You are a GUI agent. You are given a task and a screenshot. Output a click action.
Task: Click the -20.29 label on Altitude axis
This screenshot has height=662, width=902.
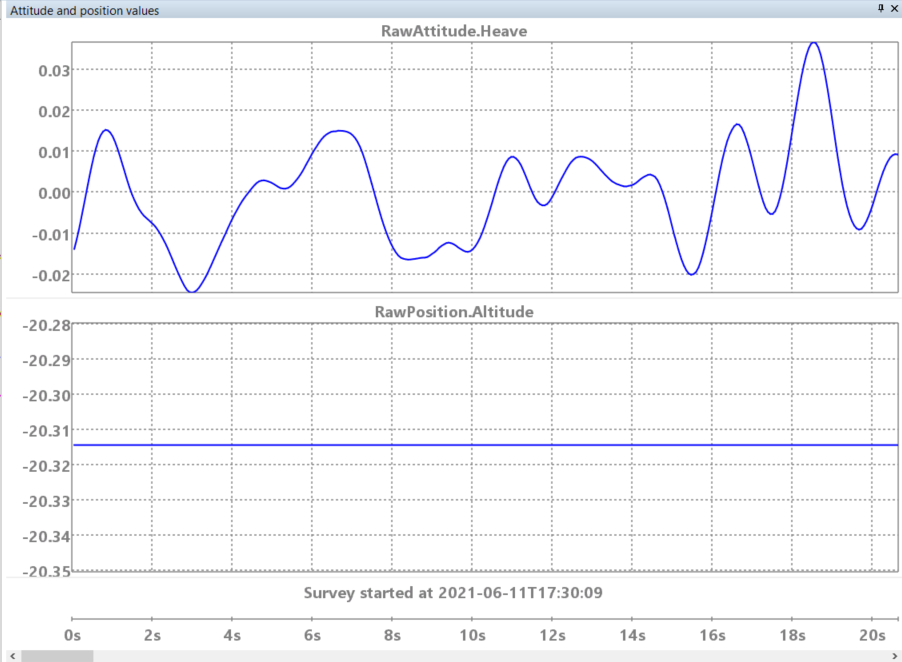(x=46, y=361)
